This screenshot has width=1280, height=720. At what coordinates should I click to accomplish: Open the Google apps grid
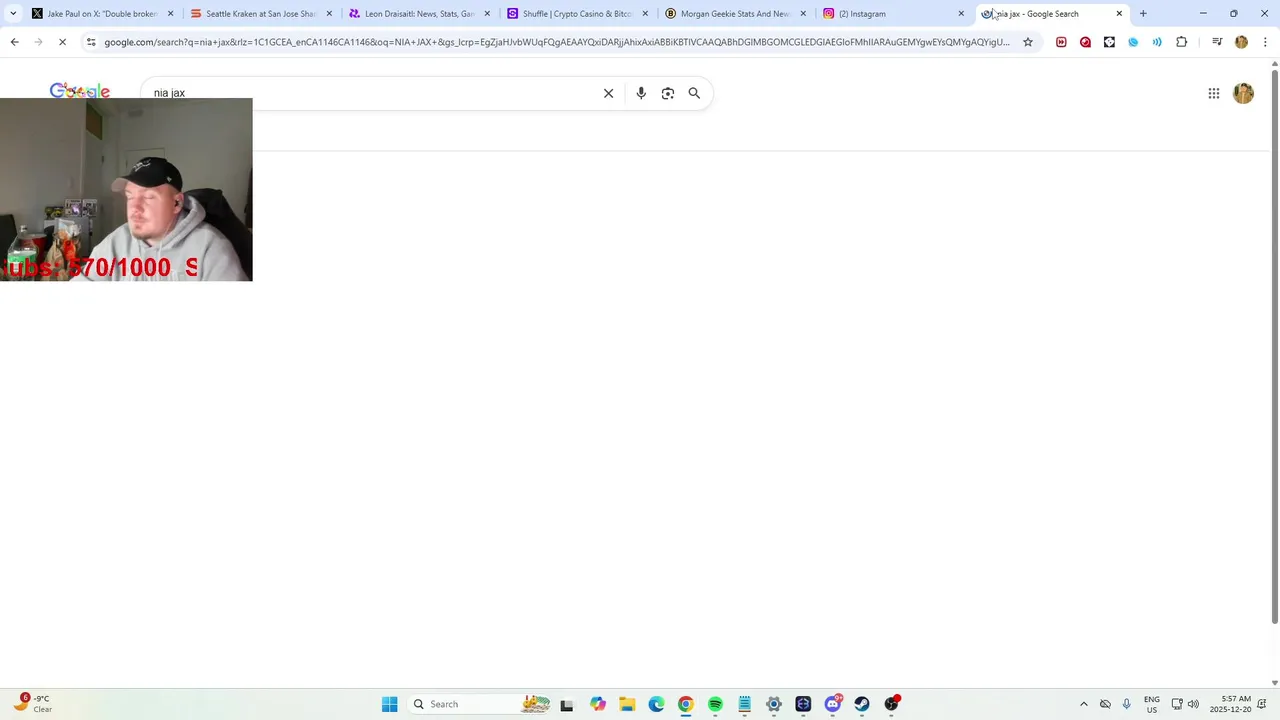(1213, 93)
